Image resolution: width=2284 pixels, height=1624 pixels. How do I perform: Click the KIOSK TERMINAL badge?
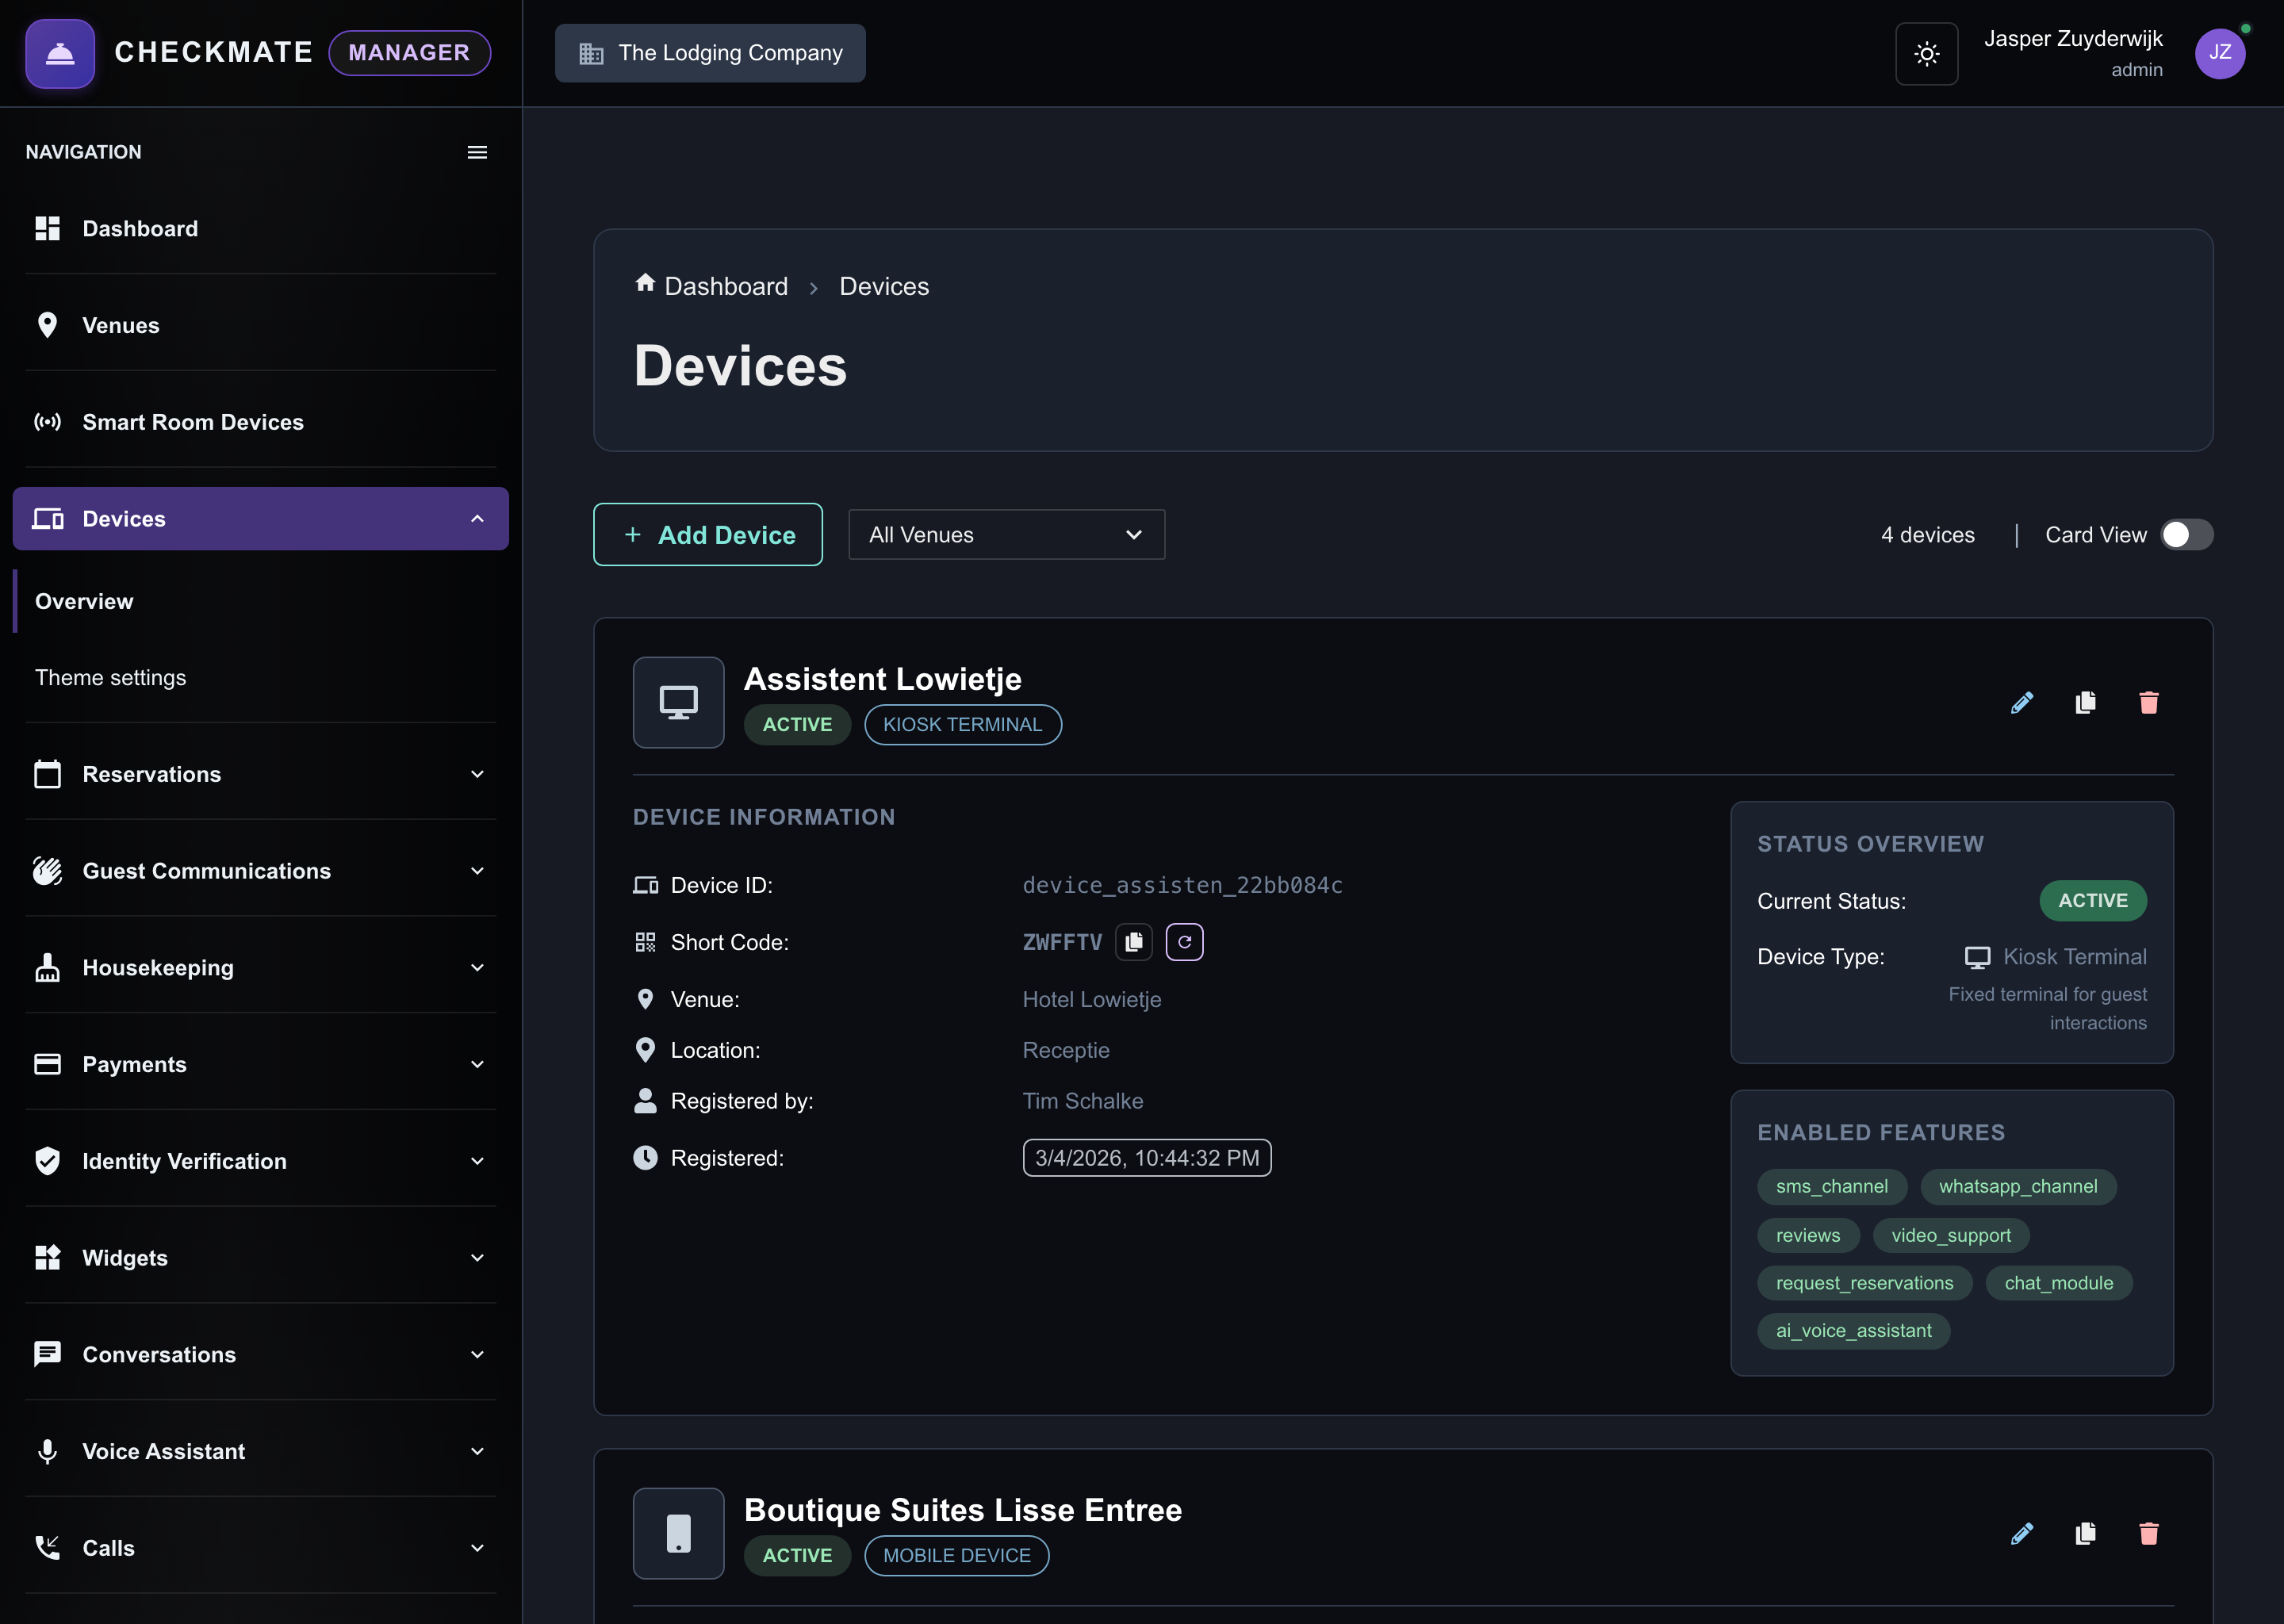click(962, 725)
